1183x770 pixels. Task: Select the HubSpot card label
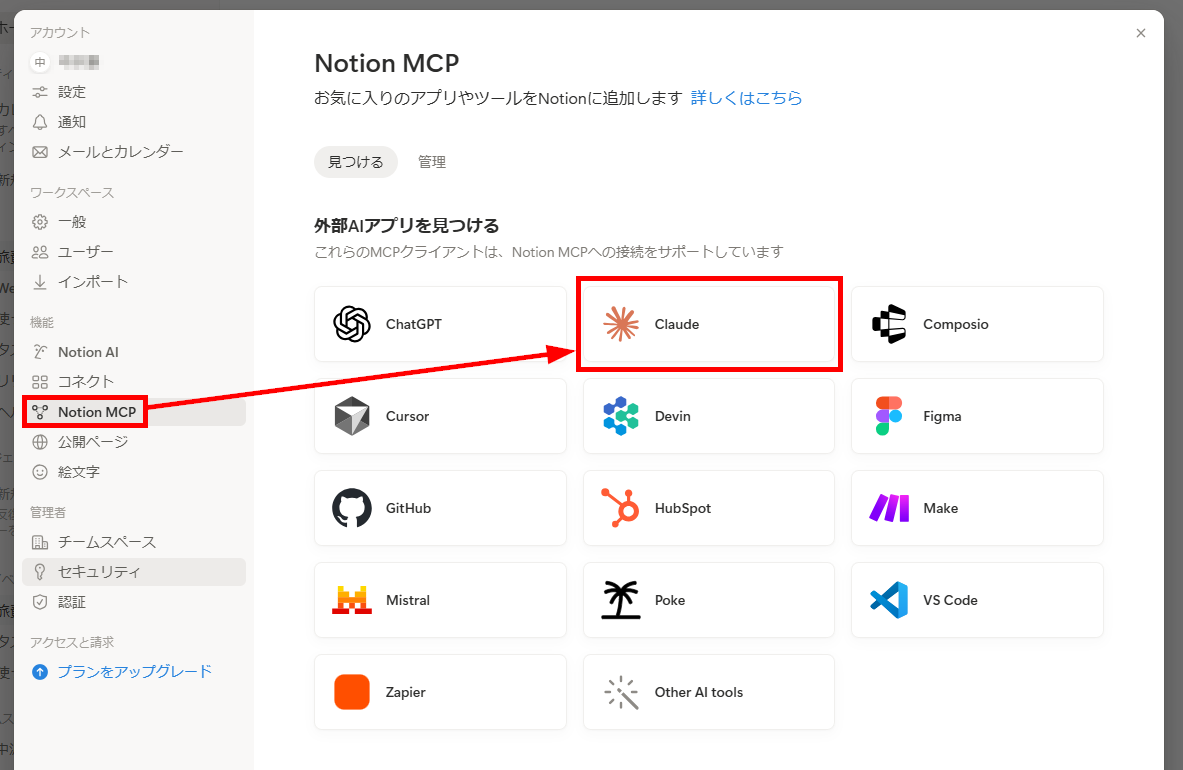tap(683, 508)
